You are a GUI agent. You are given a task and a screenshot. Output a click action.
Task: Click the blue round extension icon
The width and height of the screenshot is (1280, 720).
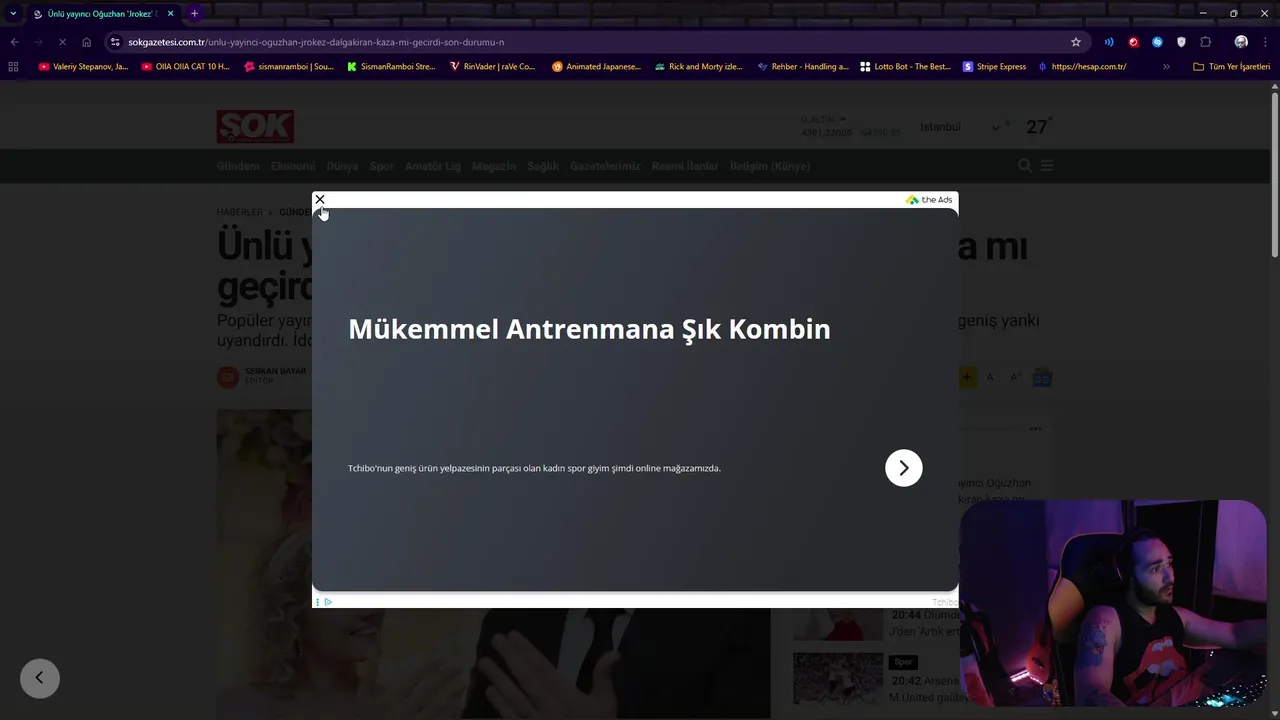[x=1157, y=42]
